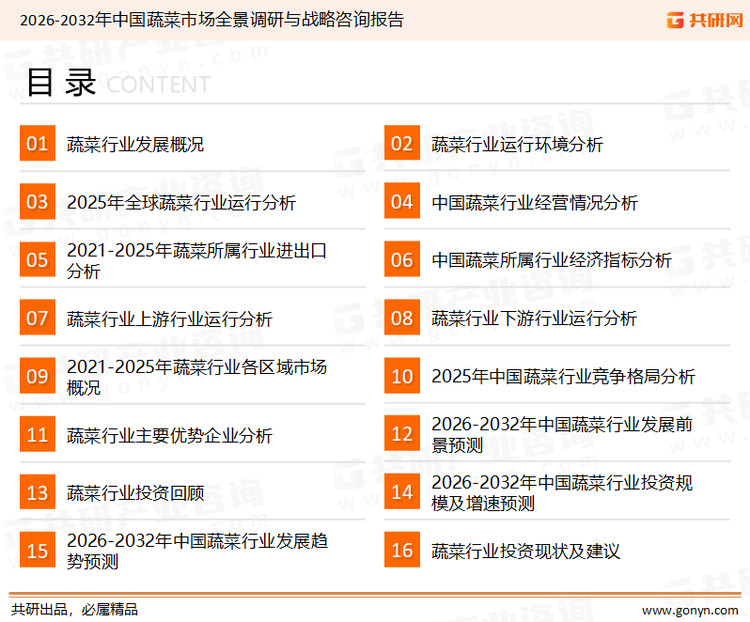Open 蔬菜行业主要优势企业分析 chapter
The image size is (750, 622).
[169, 435]
